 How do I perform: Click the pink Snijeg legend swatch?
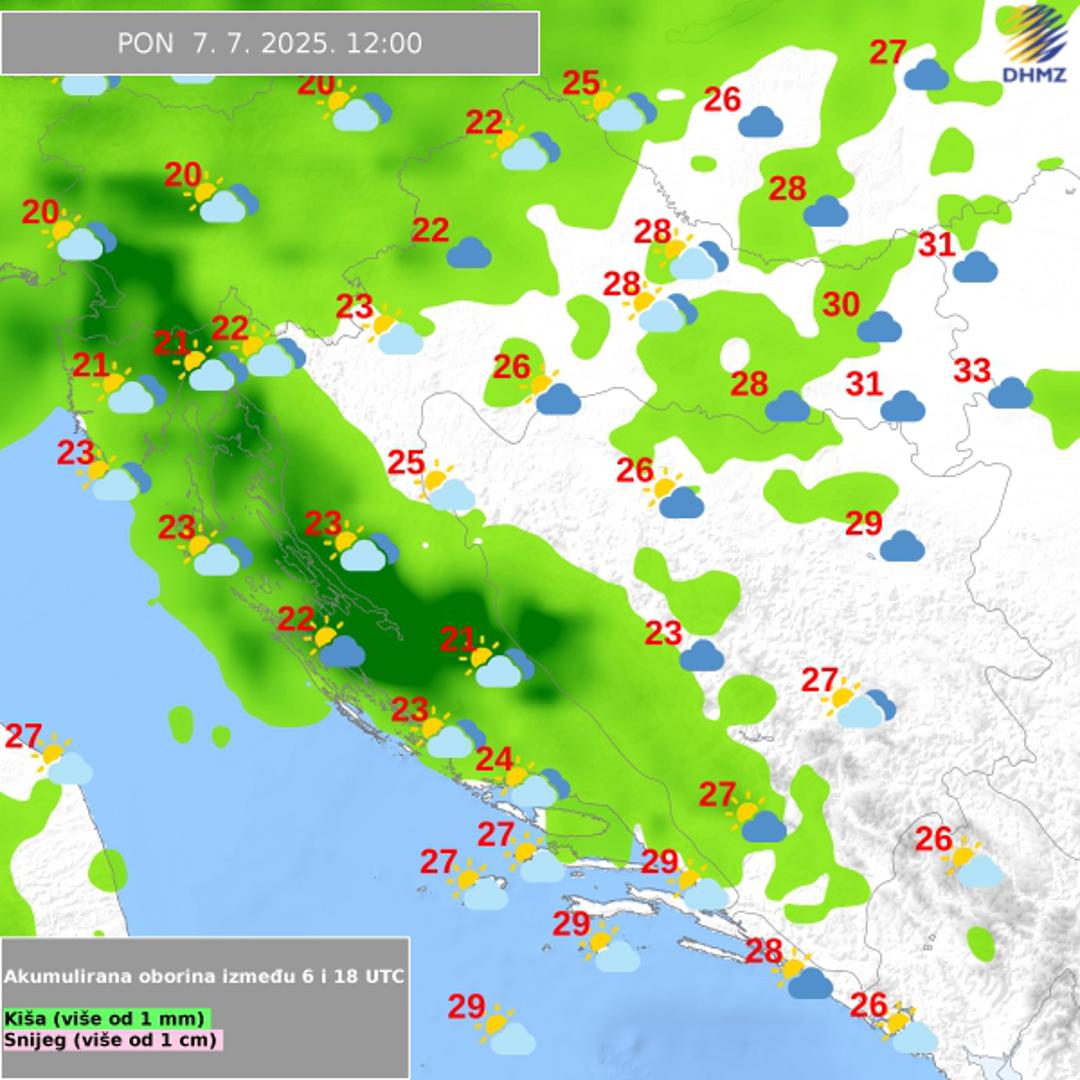111,1039
